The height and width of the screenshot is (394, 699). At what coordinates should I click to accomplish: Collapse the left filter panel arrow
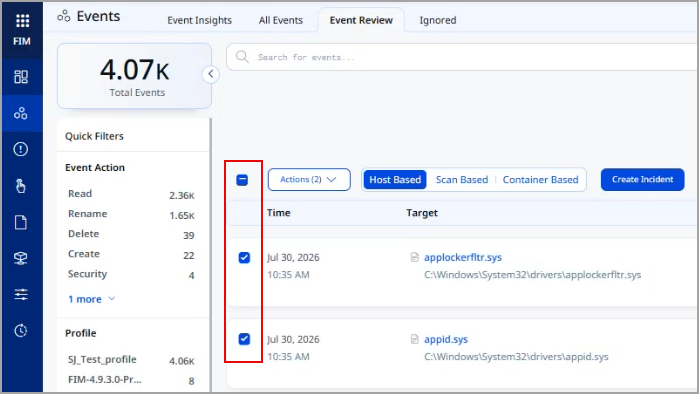[211, 74]
